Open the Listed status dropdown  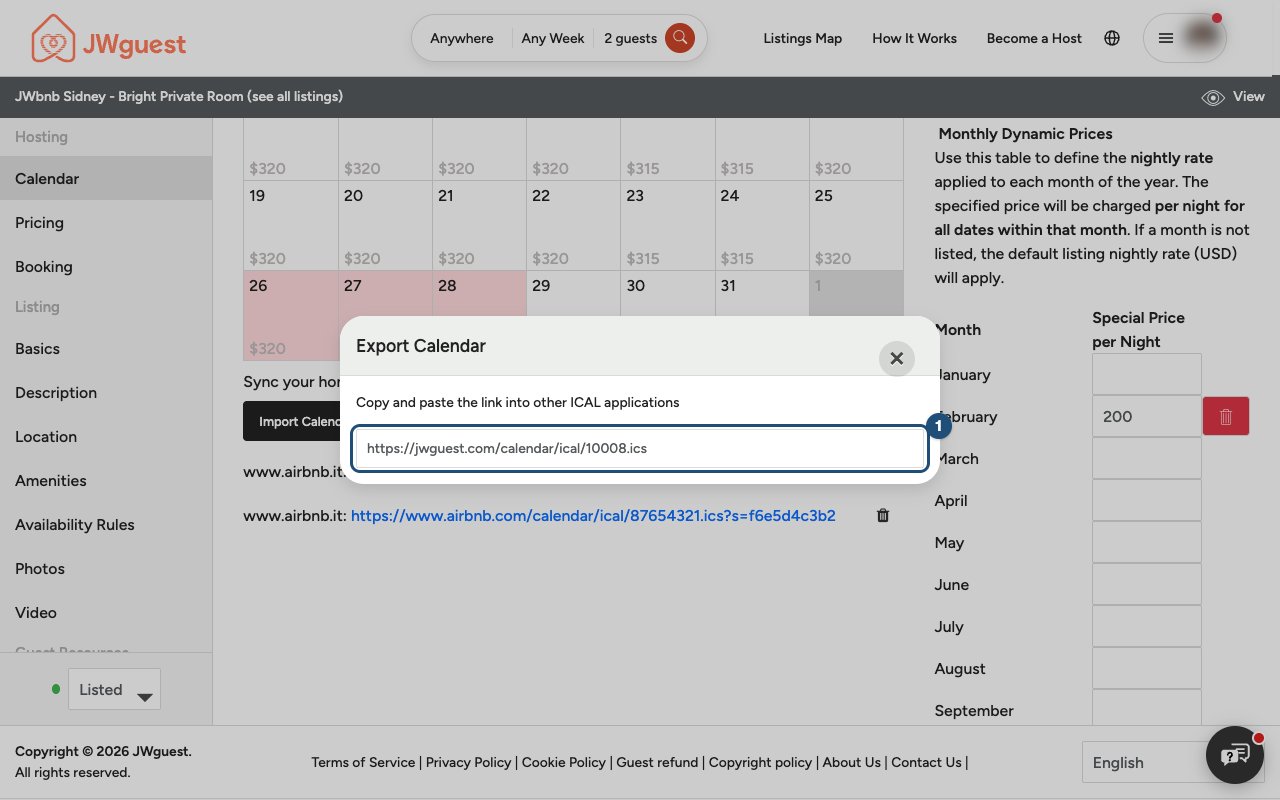114,689
